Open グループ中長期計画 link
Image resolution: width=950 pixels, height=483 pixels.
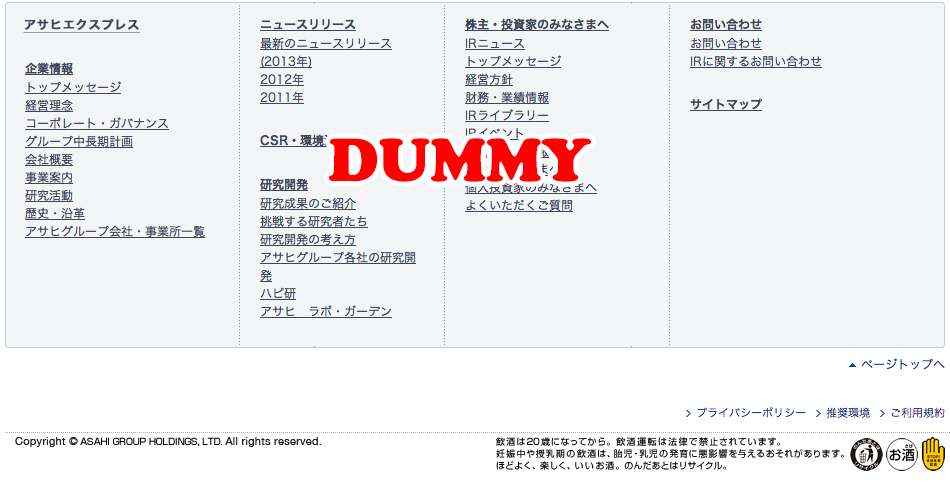point(79,142)
